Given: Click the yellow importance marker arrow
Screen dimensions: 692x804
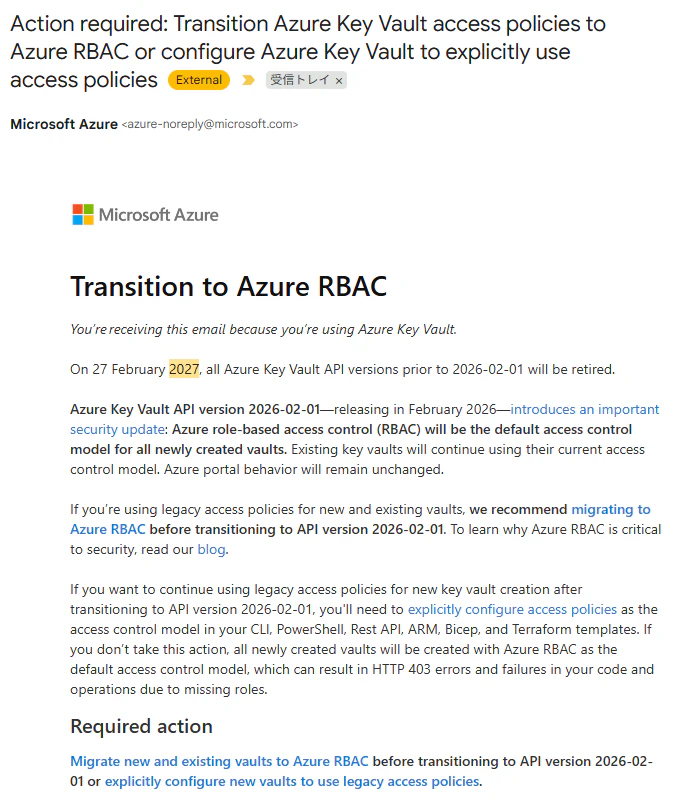Looking at the screenshot, I should tap(248, 80).
